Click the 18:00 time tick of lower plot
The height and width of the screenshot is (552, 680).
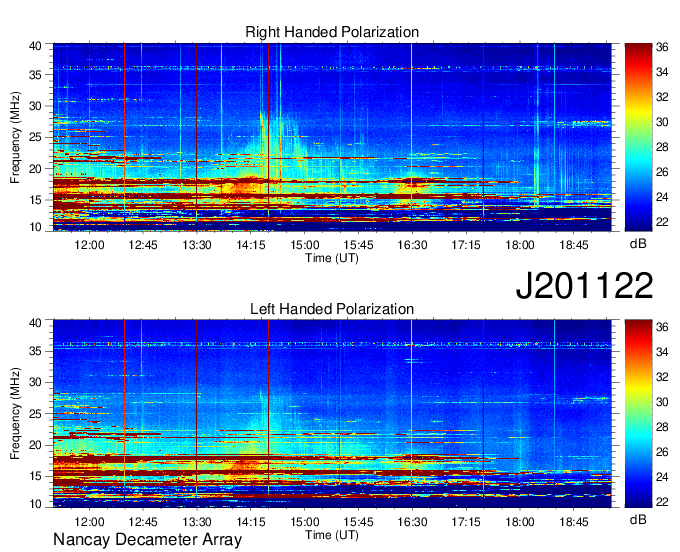click(x=520, y=522)
